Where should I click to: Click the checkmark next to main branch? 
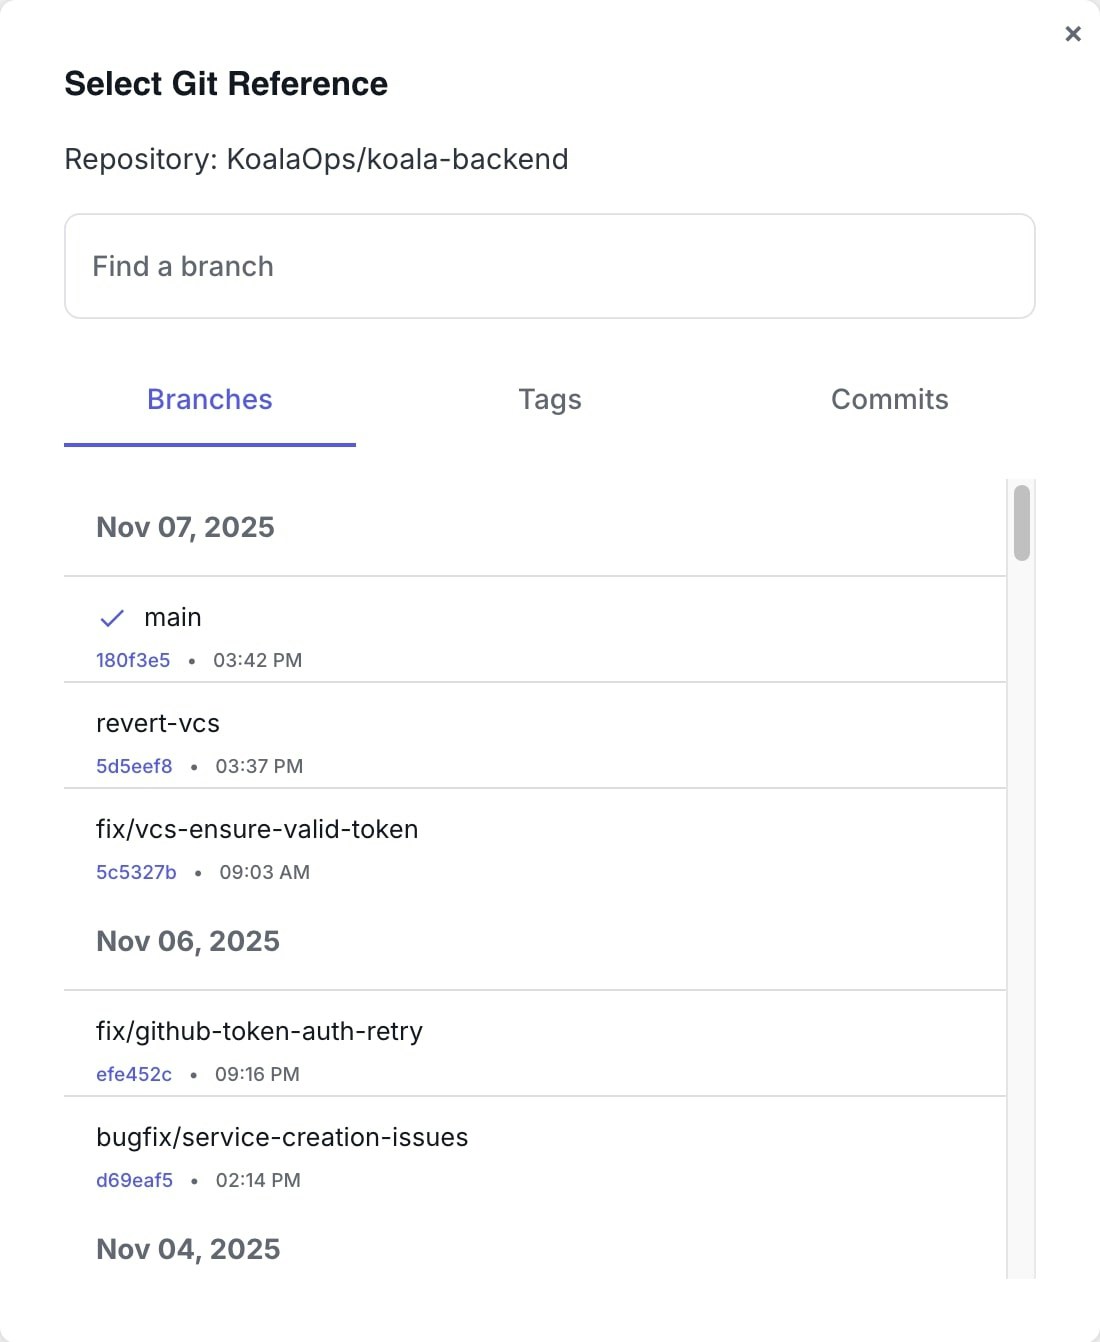[112, 618]
